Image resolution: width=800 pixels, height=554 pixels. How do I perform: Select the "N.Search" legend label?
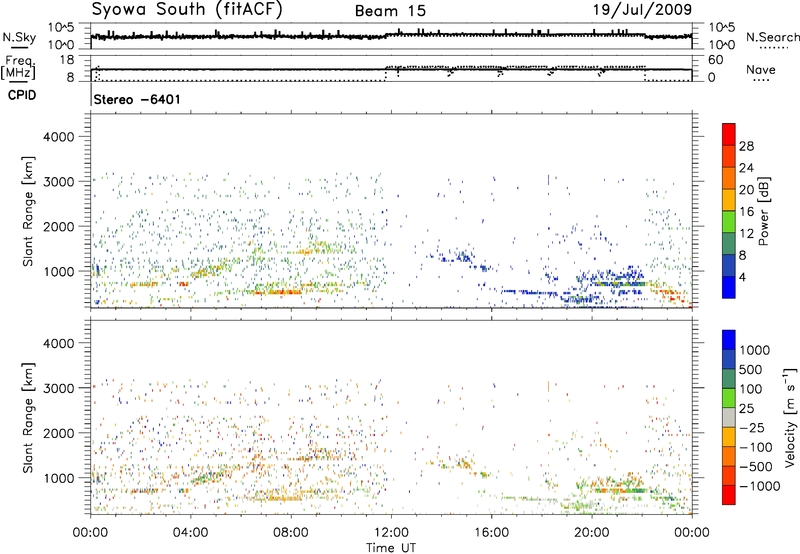coord(772,37)
